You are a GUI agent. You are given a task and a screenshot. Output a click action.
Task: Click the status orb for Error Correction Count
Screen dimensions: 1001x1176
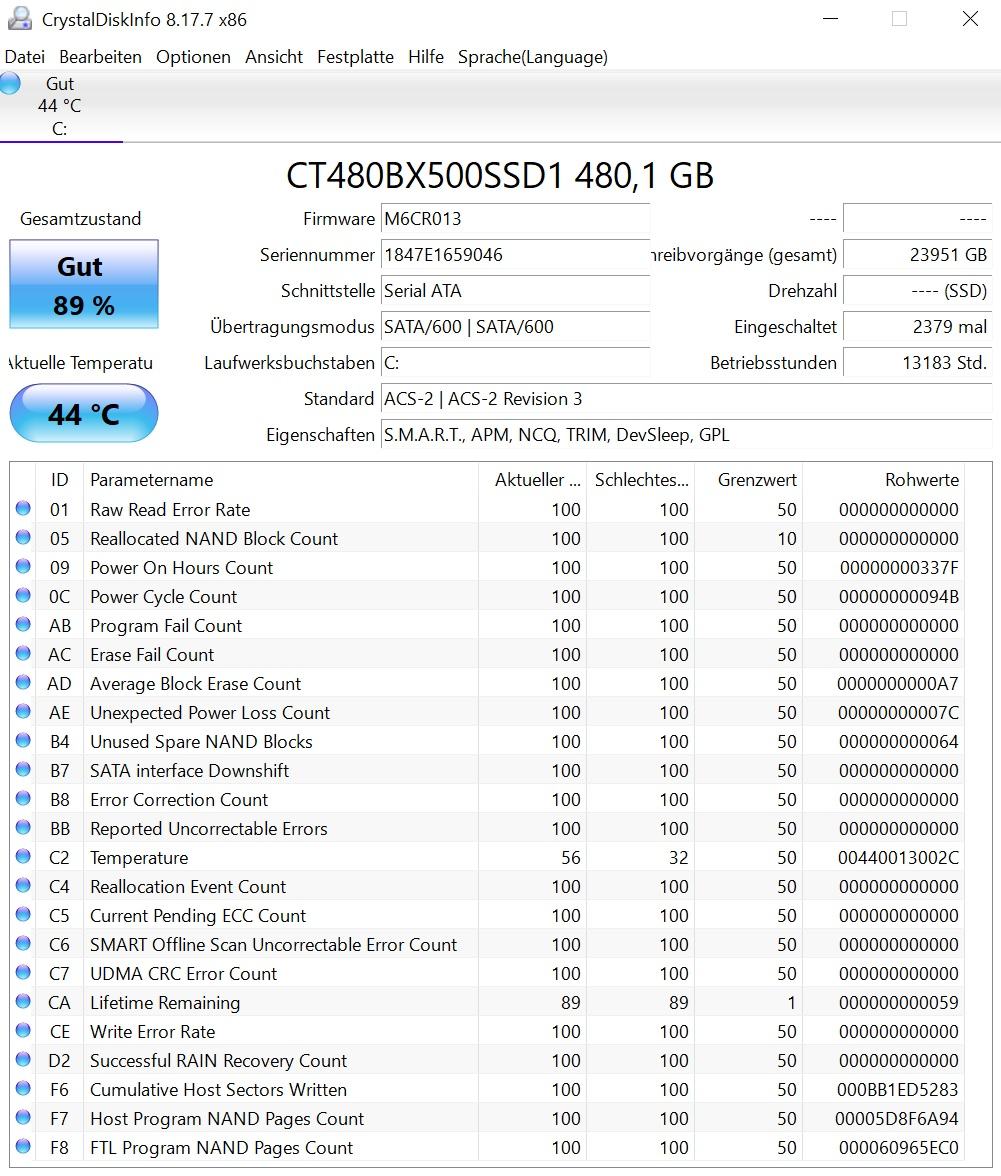[x=23, y=799]
